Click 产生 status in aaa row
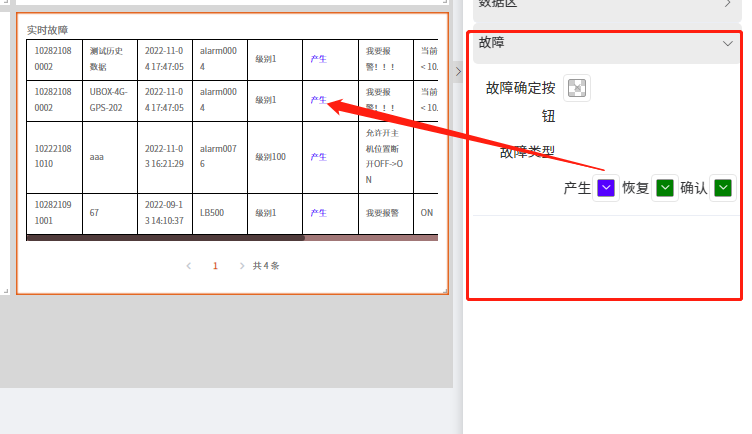Image resolution: width=752 pixels, height=434 pixels. (x=318, y=157)
